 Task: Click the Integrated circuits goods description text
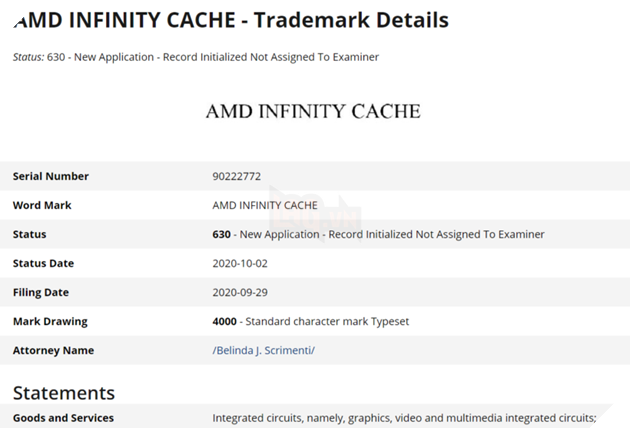click(404, 418)
